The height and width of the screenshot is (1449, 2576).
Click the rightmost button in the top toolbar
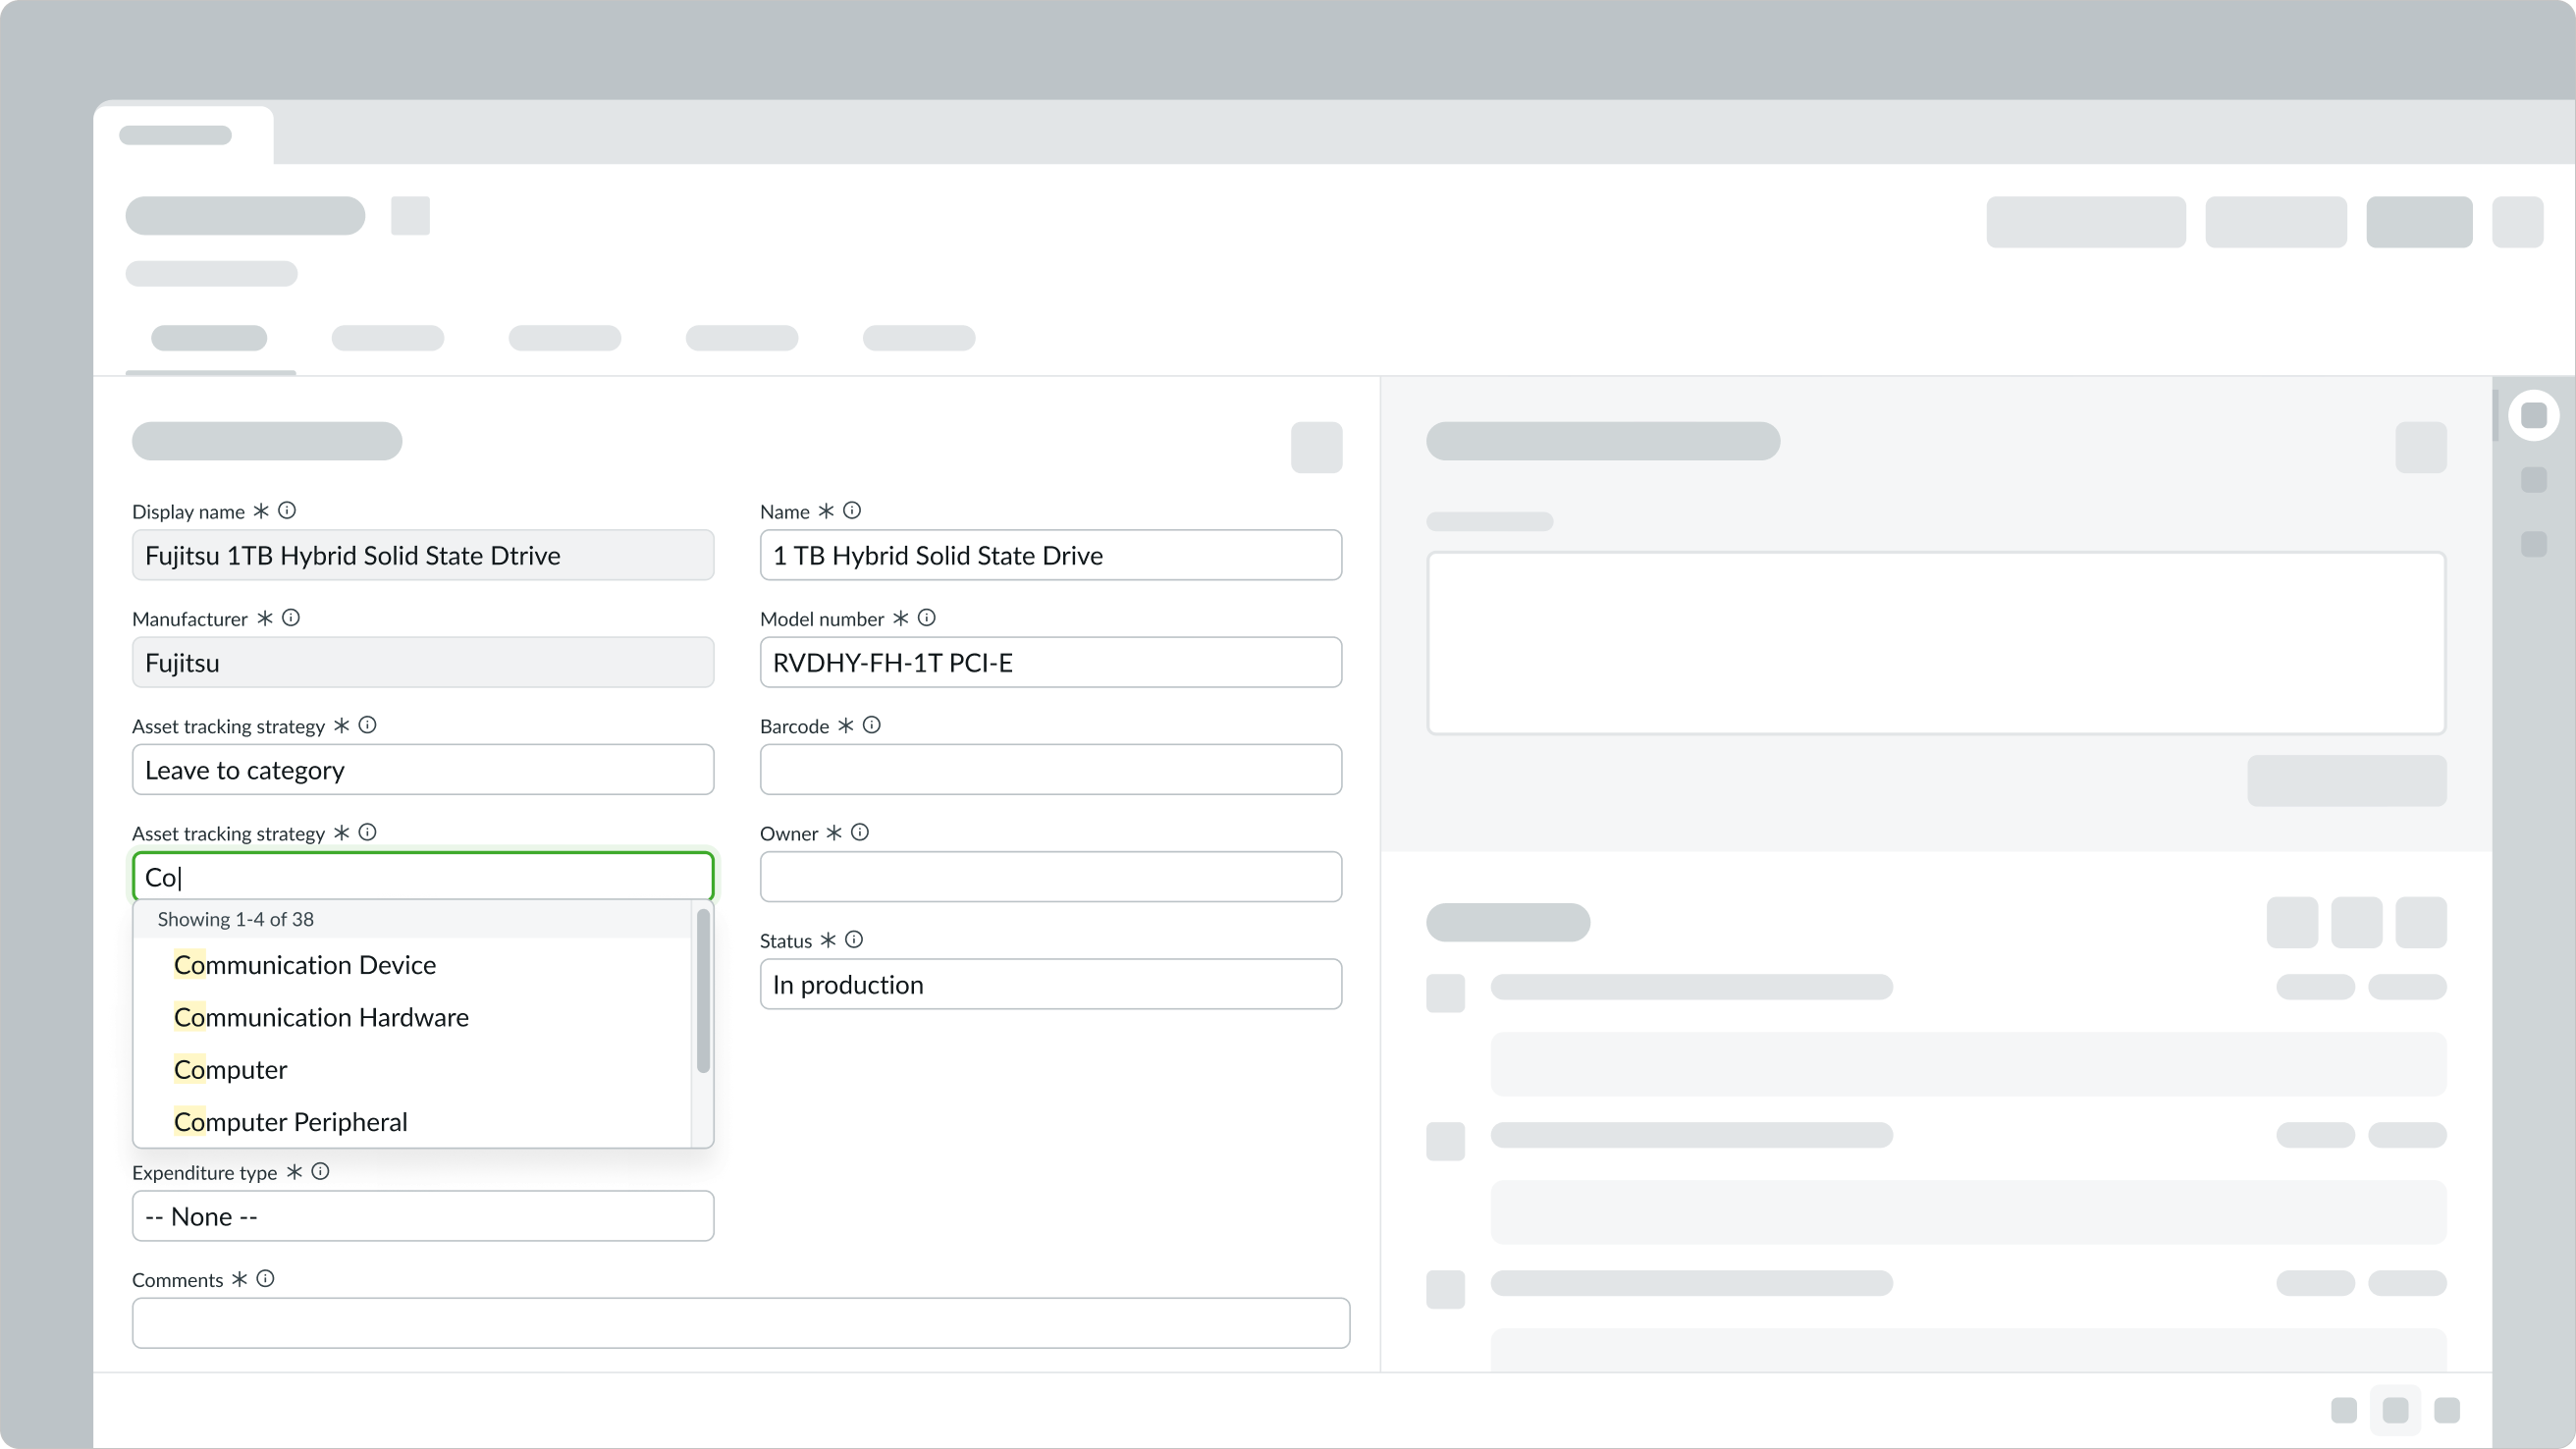[x=2519, y=222]
